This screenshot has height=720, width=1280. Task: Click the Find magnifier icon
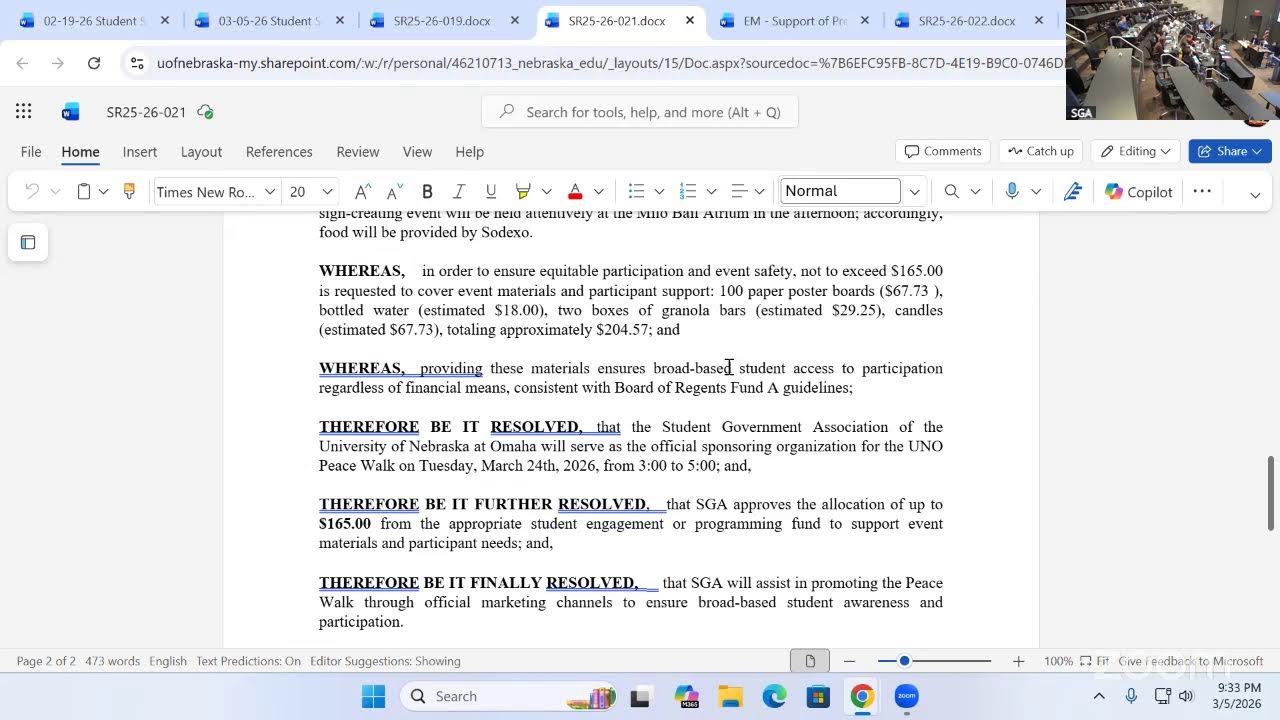952,191
